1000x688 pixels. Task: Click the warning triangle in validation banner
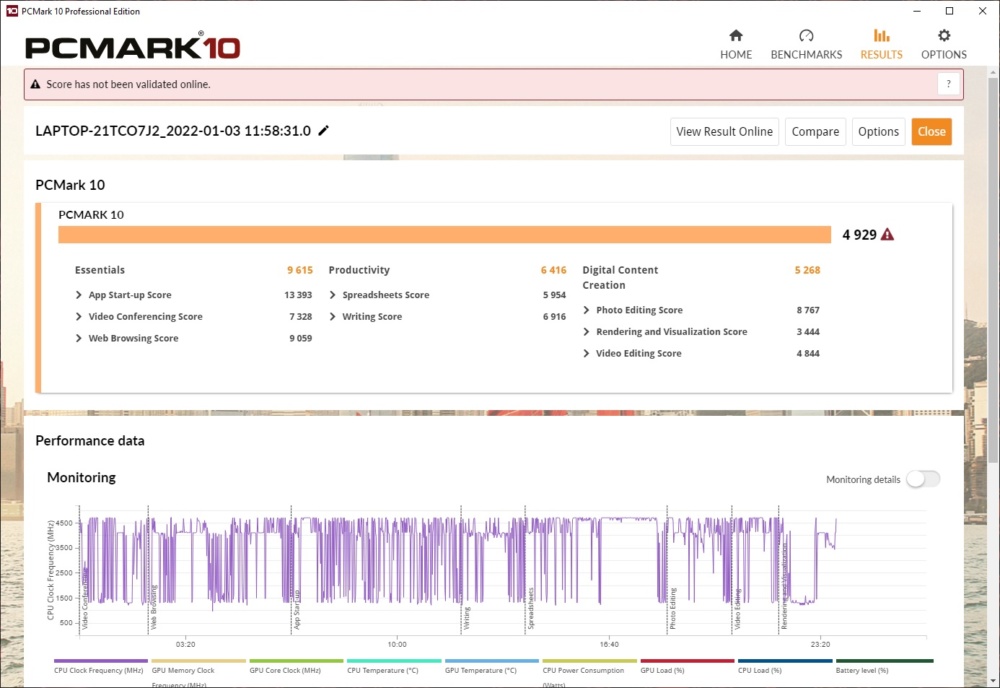pyautogui.click(x=35, y=84)
